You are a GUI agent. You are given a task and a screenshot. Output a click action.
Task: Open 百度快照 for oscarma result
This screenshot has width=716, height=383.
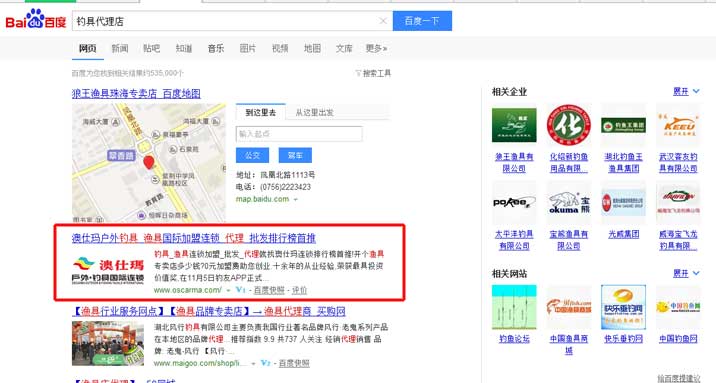tap(269, 290)
